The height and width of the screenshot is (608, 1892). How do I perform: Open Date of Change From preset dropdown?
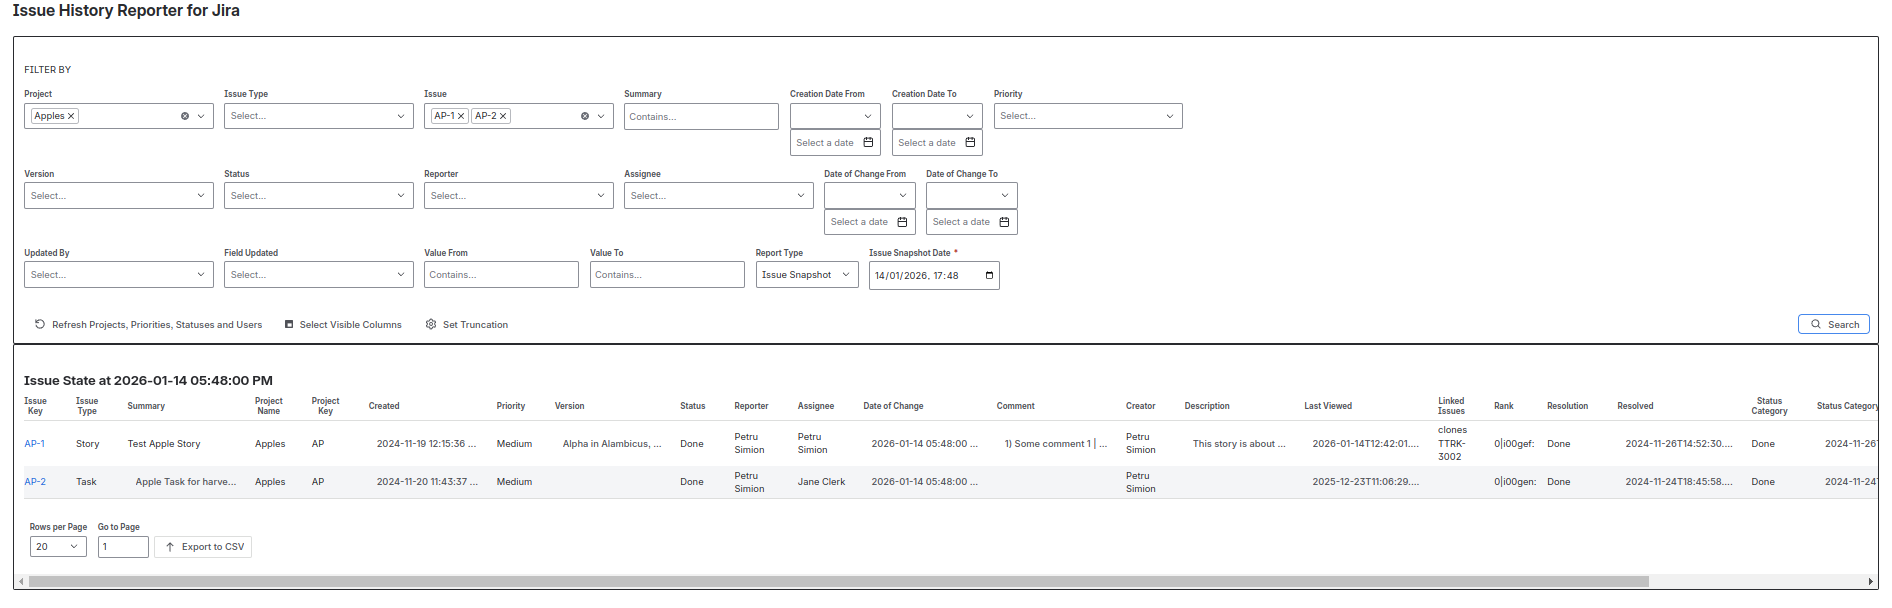click(869, 196)
